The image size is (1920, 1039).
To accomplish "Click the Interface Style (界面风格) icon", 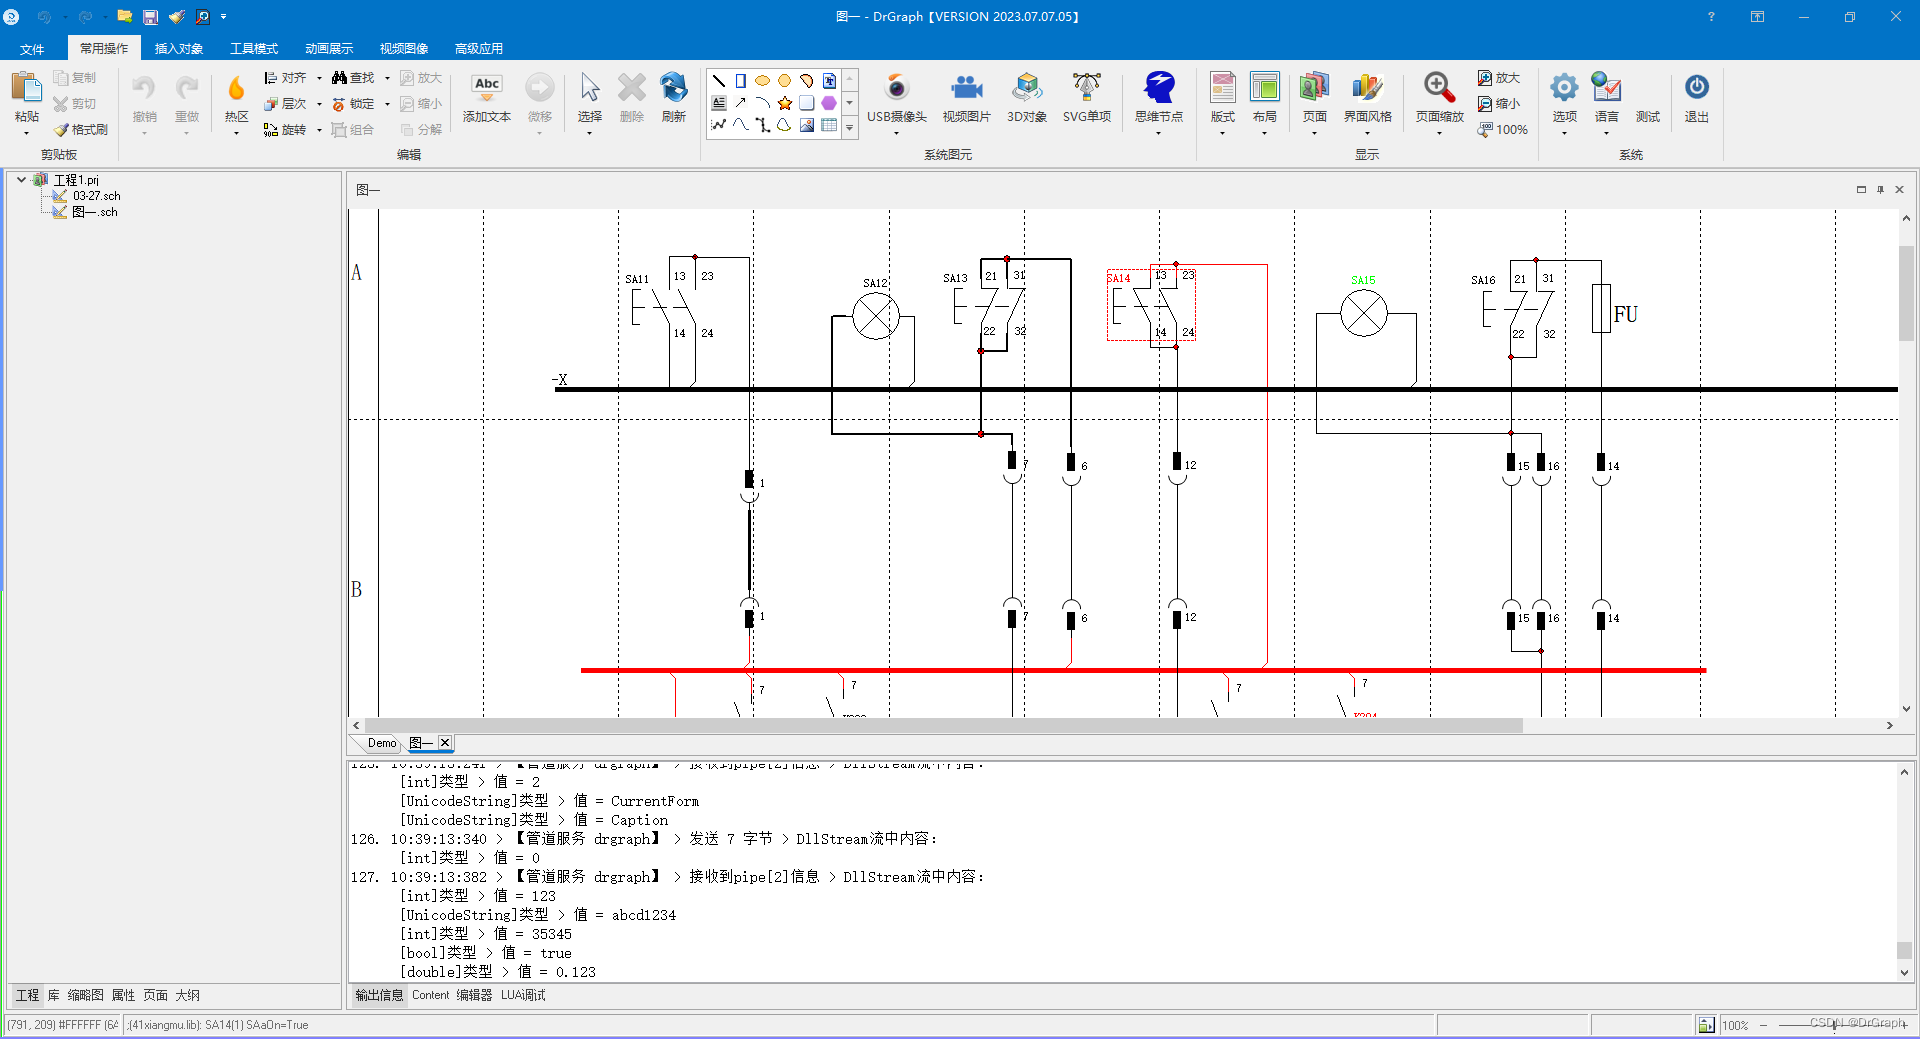I will (1367, 88).
